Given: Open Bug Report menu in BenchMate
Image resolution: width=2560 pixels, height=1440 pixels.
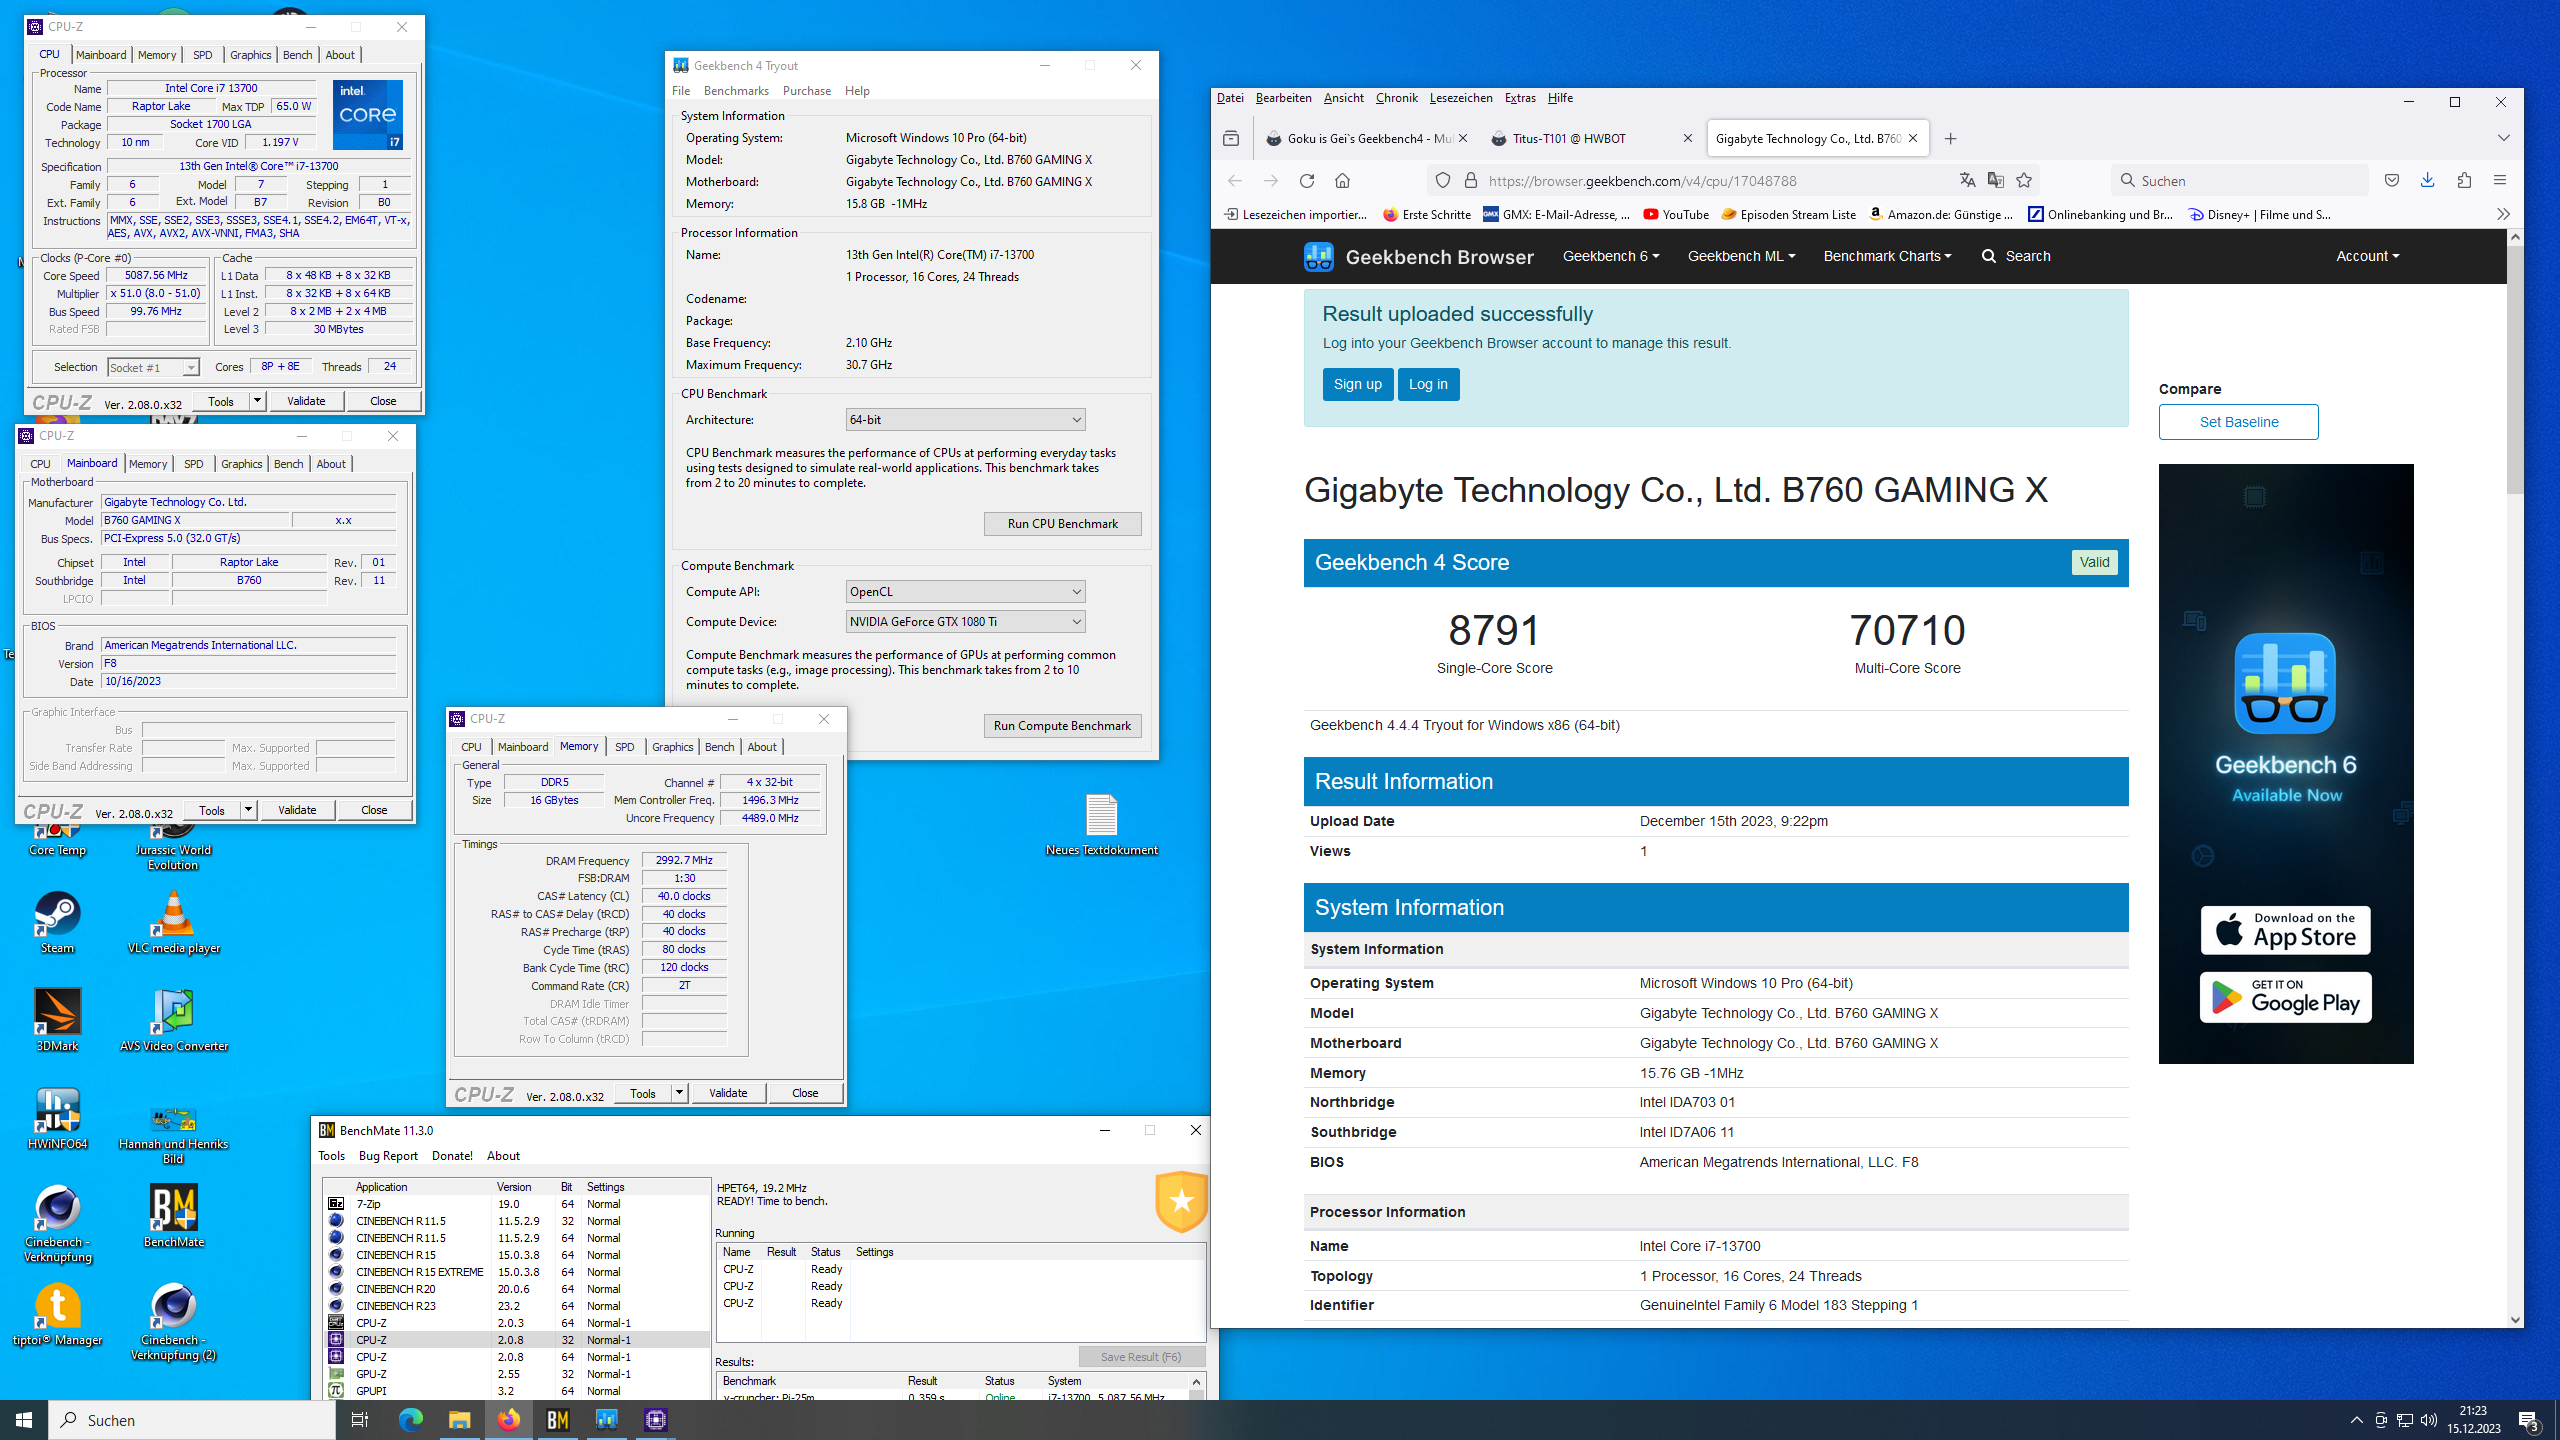Looking at the screenshot, I should tap(388, 1156).
